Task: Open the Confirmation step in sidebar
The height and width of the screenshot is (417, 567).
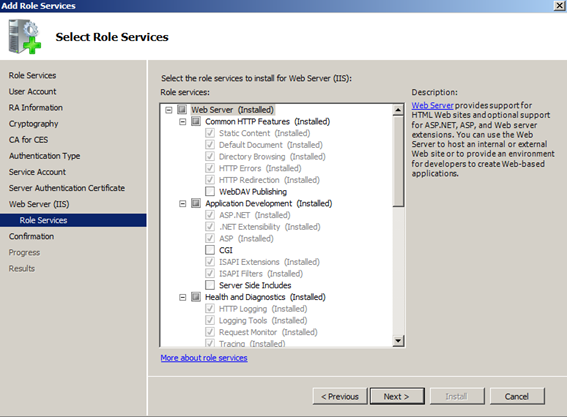Action: [31, 236]
